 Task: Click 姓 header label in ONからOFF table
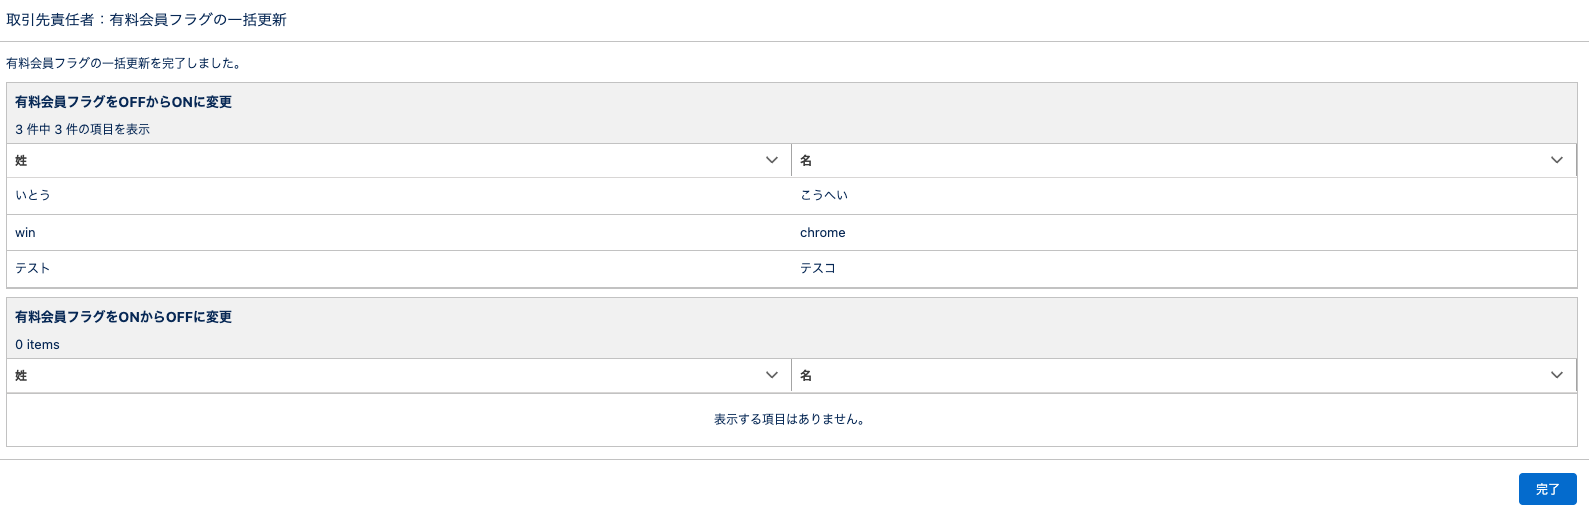point(21,375)
